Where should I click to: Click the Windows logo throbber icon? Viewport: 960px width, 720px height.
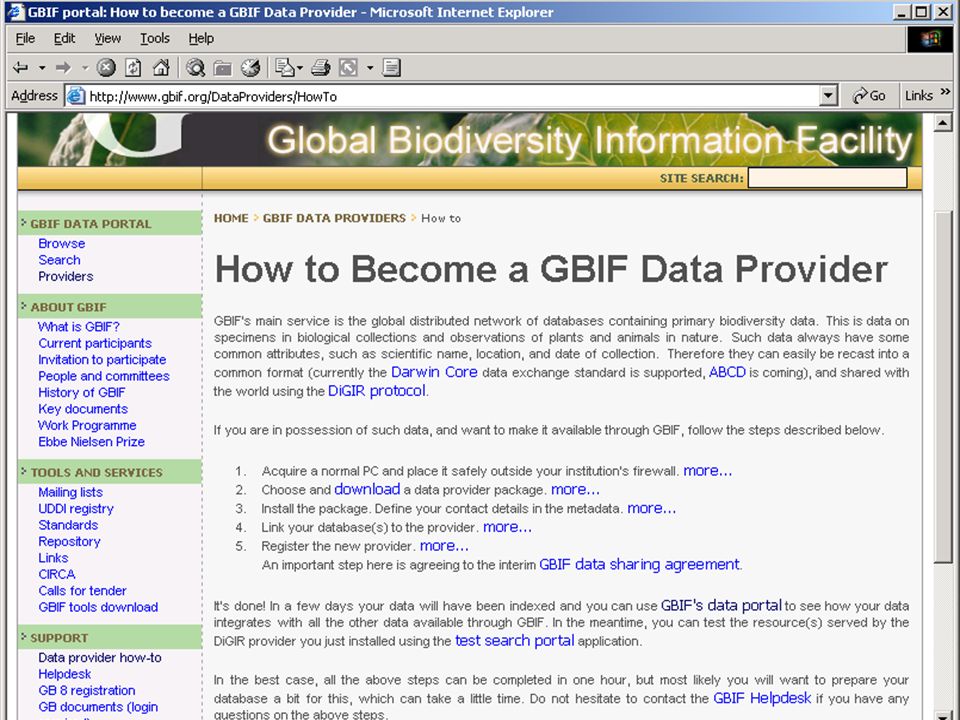930,39
